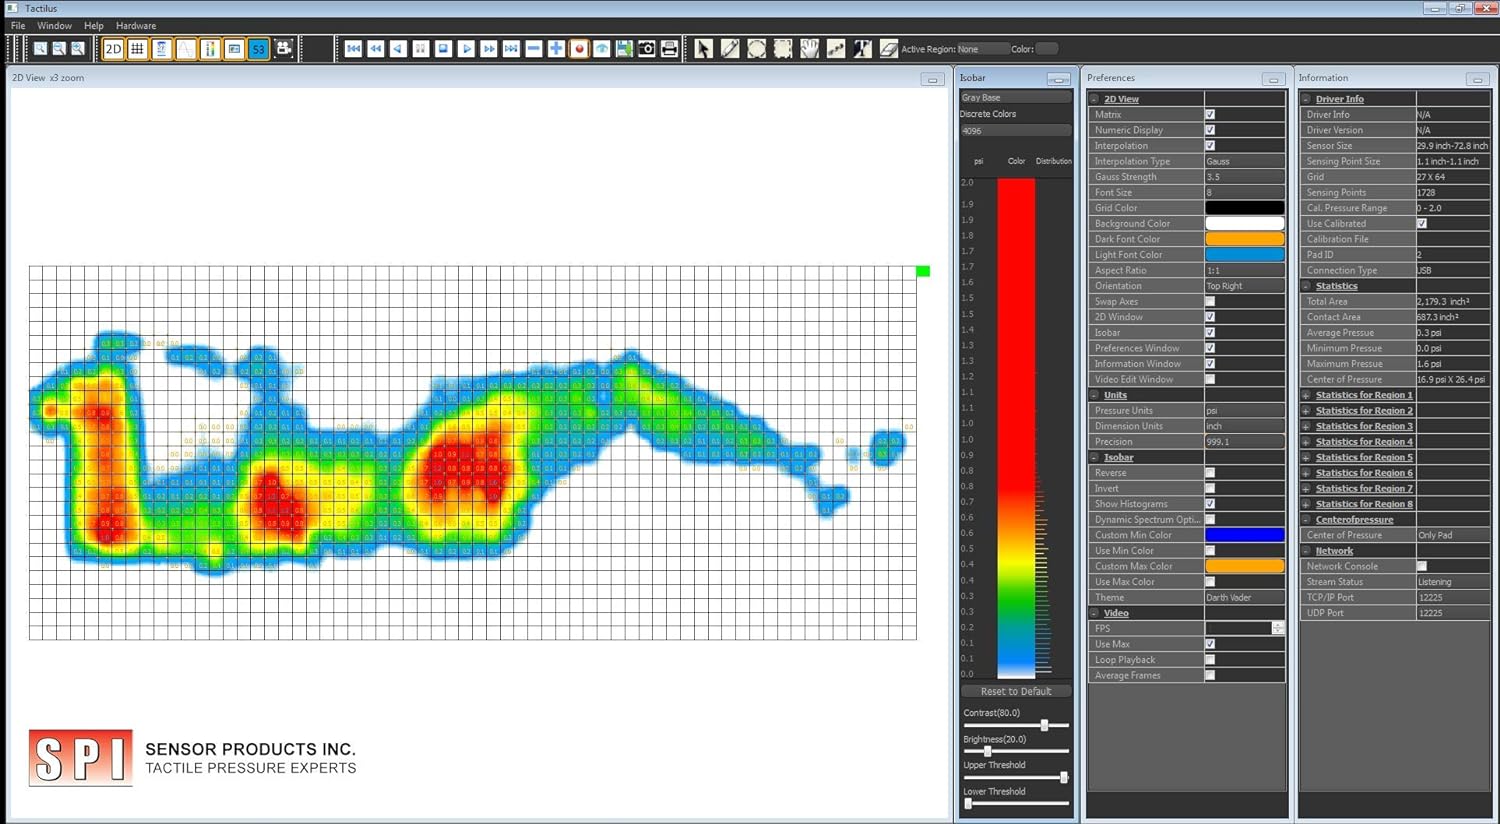Select the hand pan tool
Viewport: 1500px width, 824px height.
(x=809, y=49)
